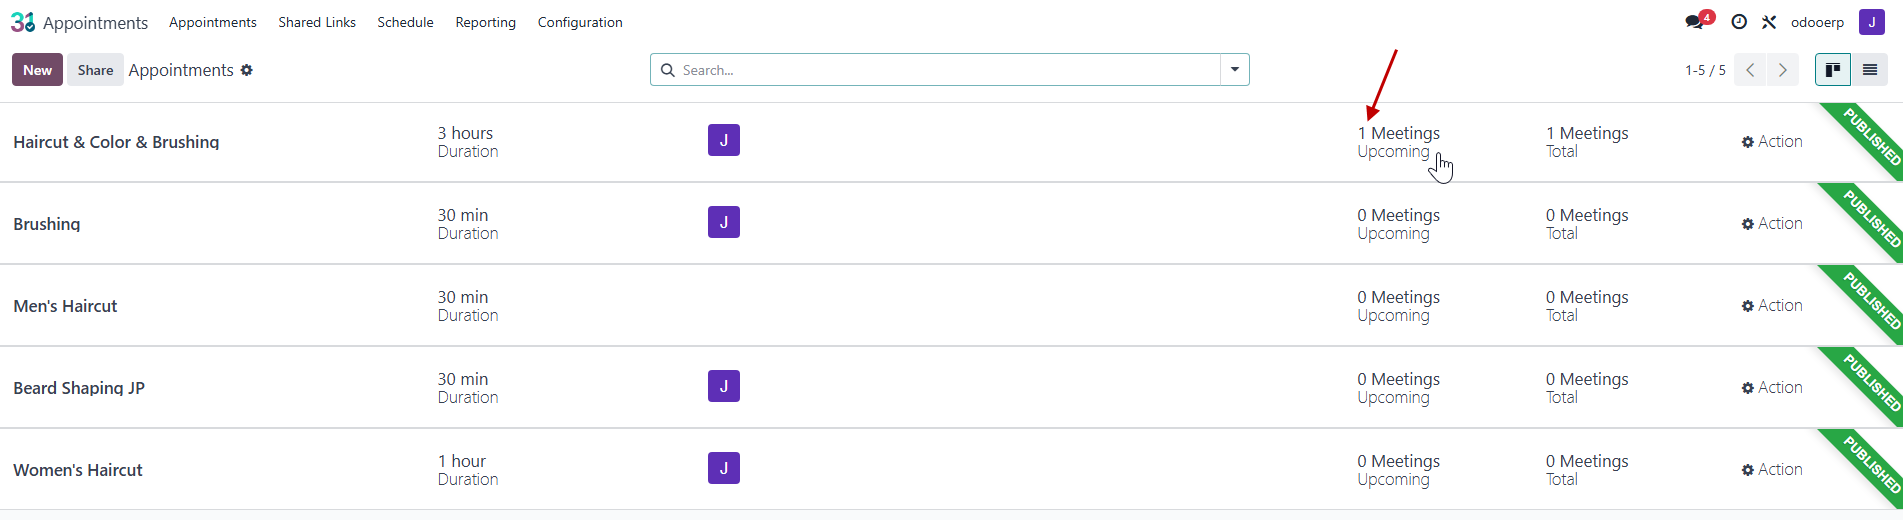Click the Share button
Screen dimensions: 1903x520
(x=95, y=70)
